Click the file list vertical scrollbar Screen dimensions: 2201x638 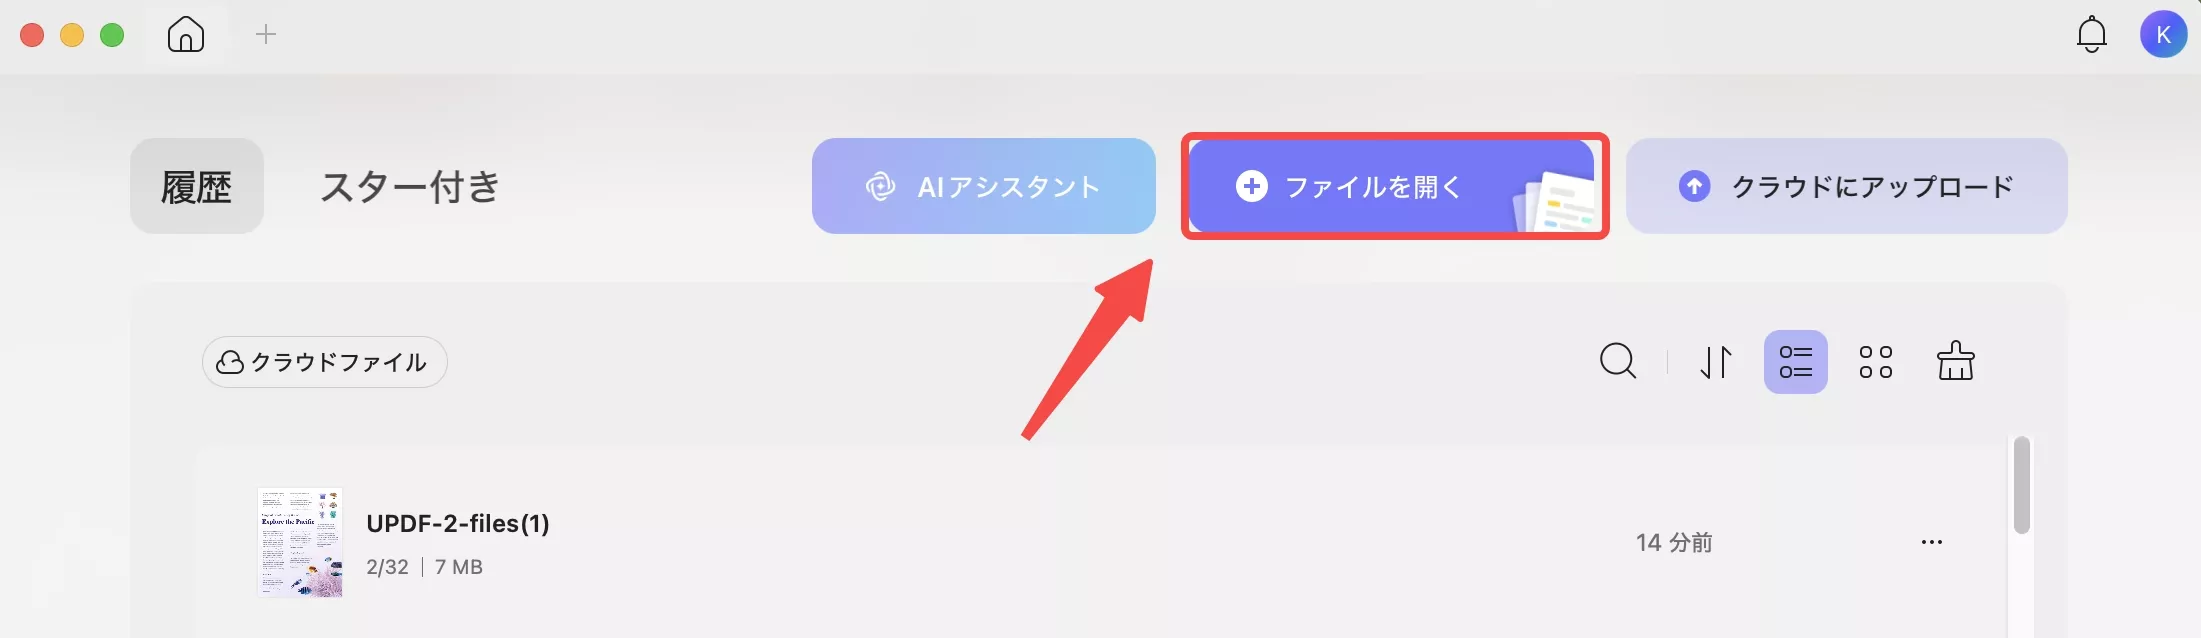(2022, 485)
